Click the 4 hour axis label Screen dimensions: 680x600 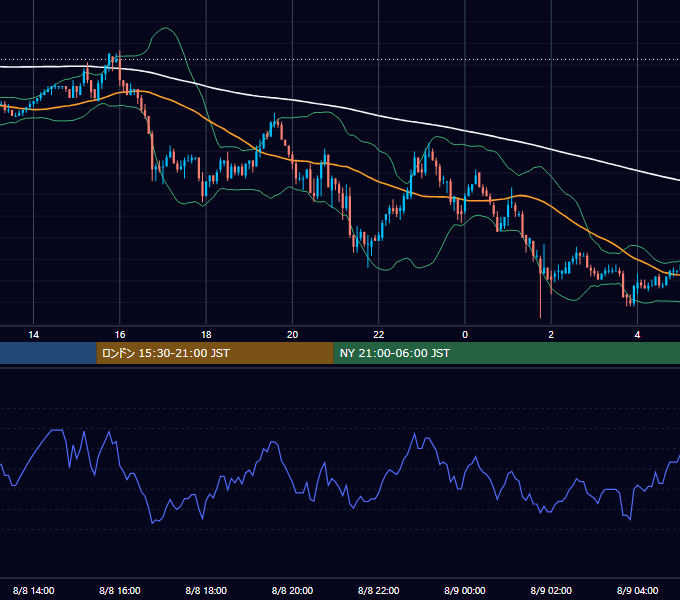(637, 335)
